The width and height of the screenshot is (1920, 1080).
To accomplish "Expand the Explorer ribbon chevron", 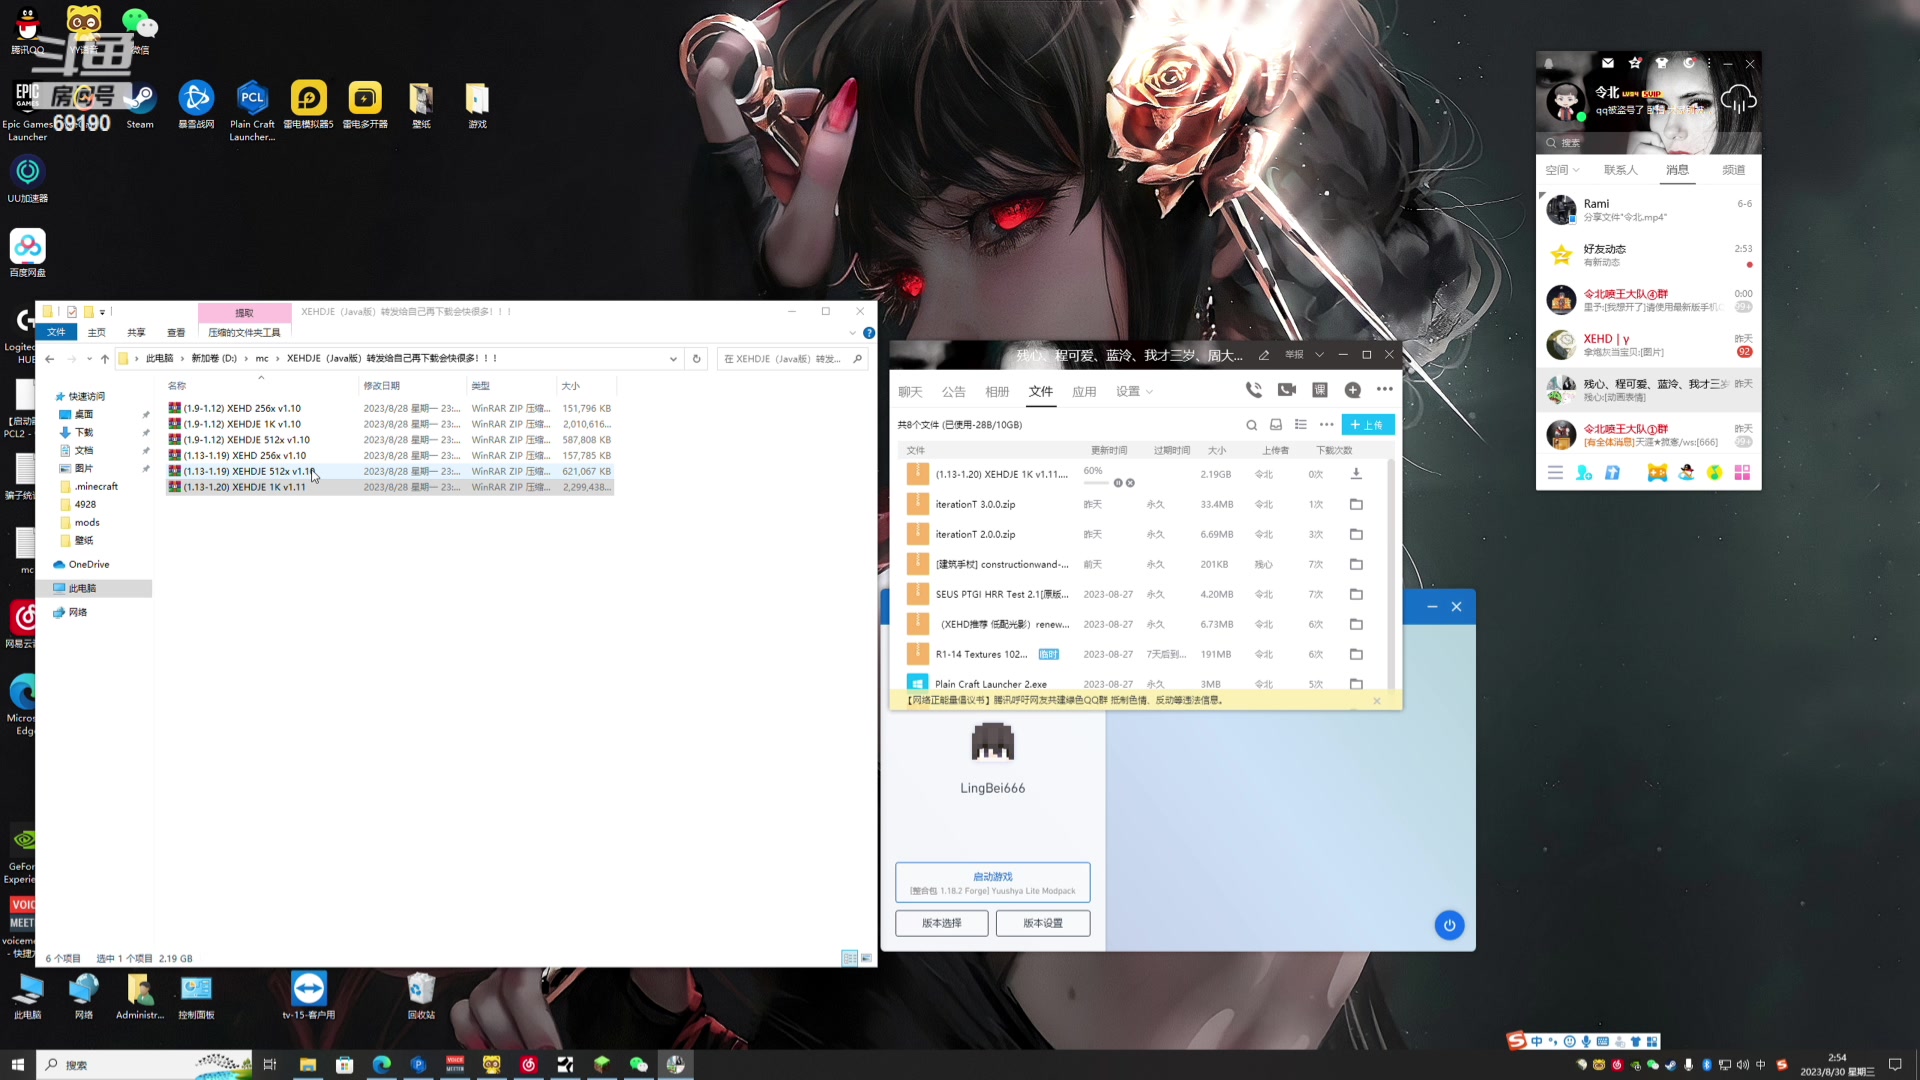I will click(853, 333).
